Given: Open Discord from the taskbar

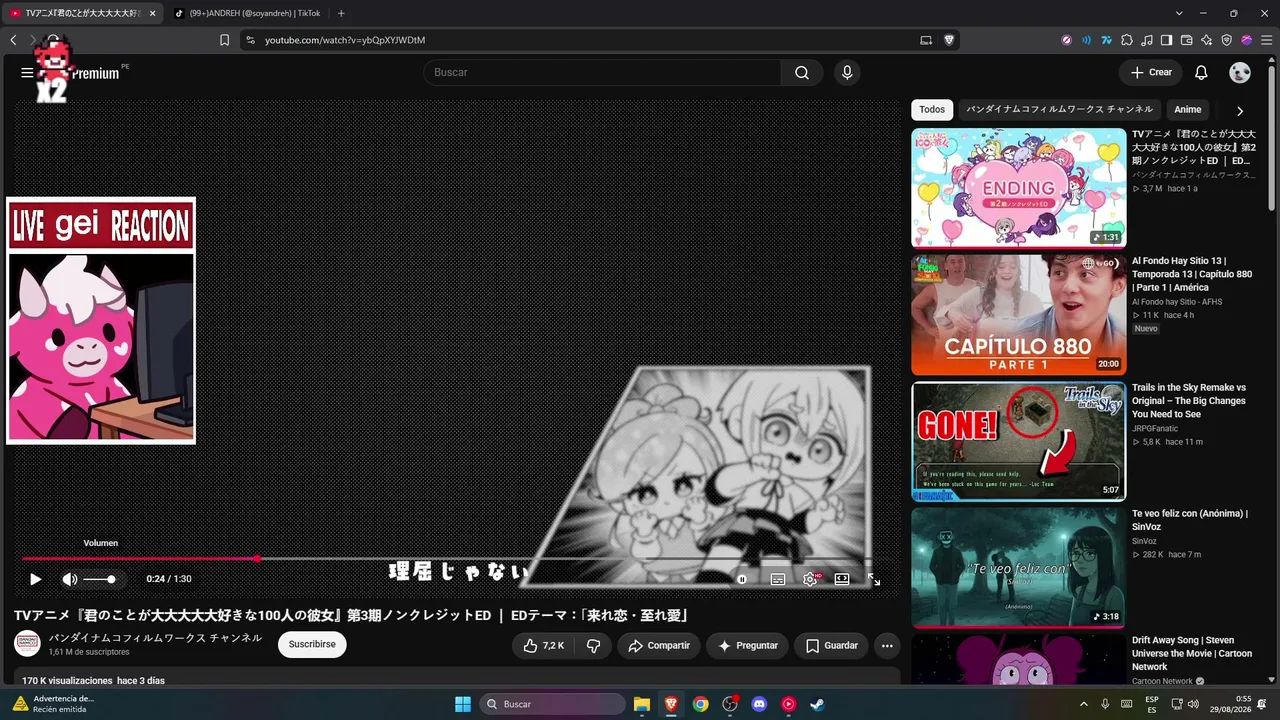Looking at the screenshot, I should click(x=759, y=704).
